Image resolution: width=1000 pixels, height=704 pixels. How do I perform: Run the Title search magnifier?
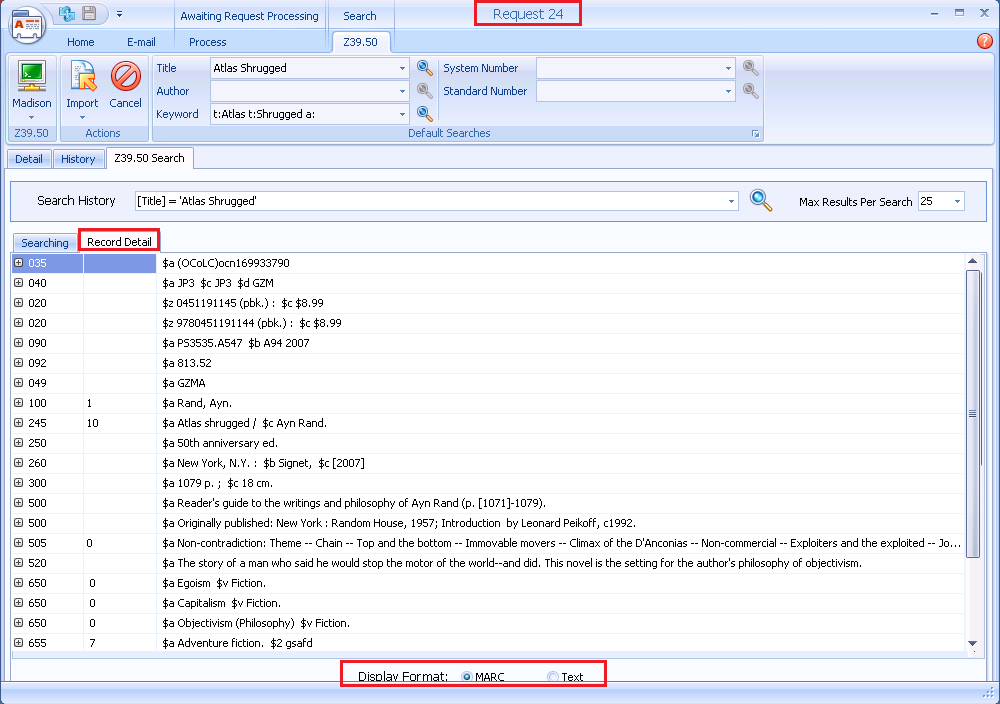424,68
